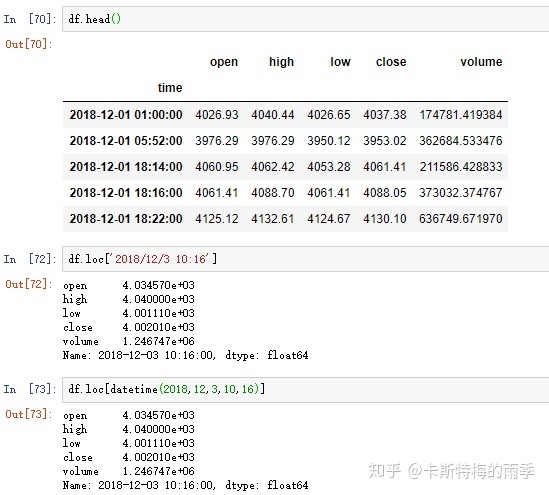Click the Out[72] open 4.034570e+03 line
The width and height of the screenshot is (549, 495).
tap(129, 285)
